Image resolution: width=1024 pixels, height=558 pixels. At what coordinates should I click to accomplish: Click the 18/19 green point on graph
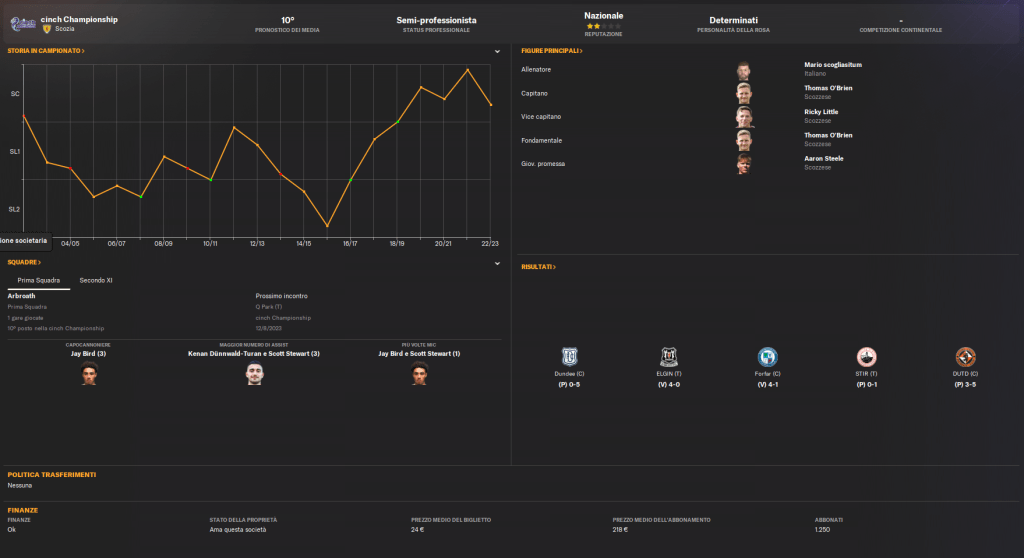(x=397, y=122)
